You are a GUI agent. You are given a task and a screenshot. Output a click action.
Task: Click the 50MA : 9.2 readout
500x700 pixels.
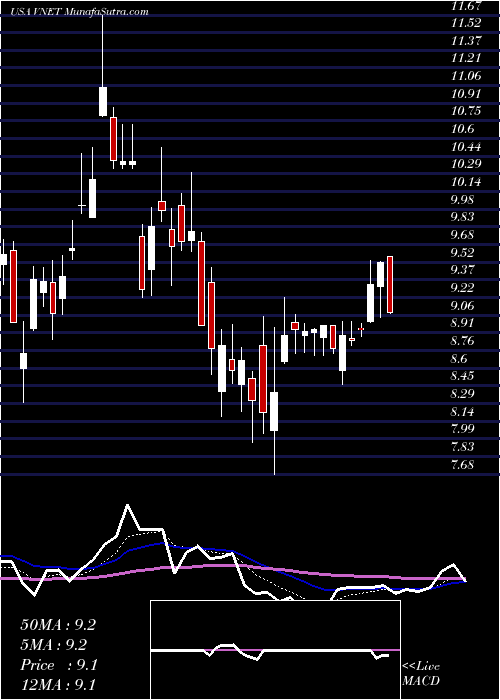[x=58, y=625]
